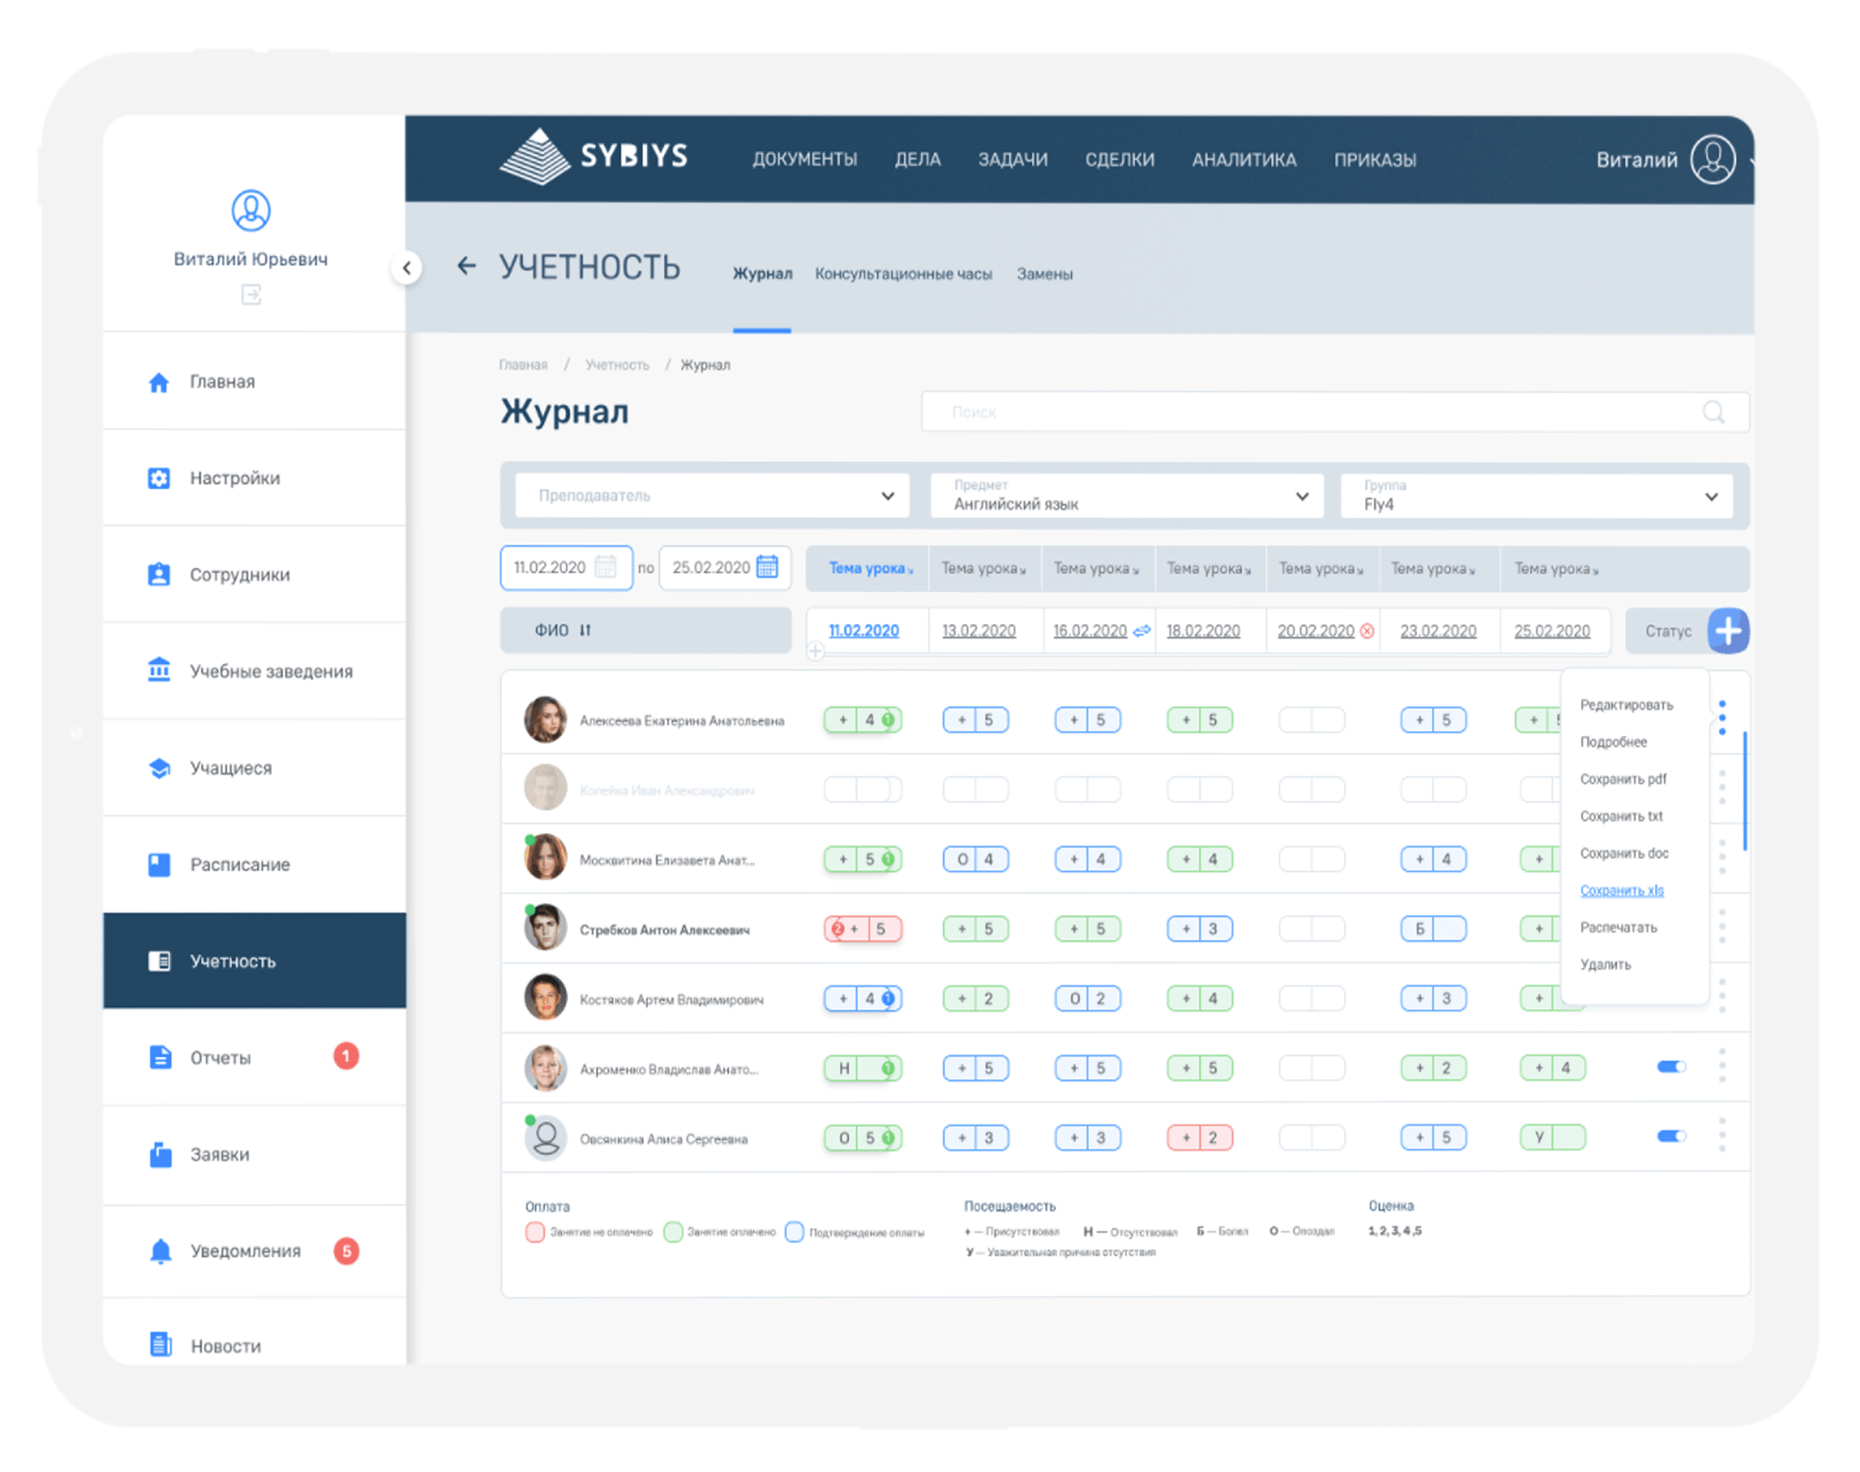Open the 13.02.2020 date column link
Viewport: 1860px width, 1472px height.
point(978,631)
